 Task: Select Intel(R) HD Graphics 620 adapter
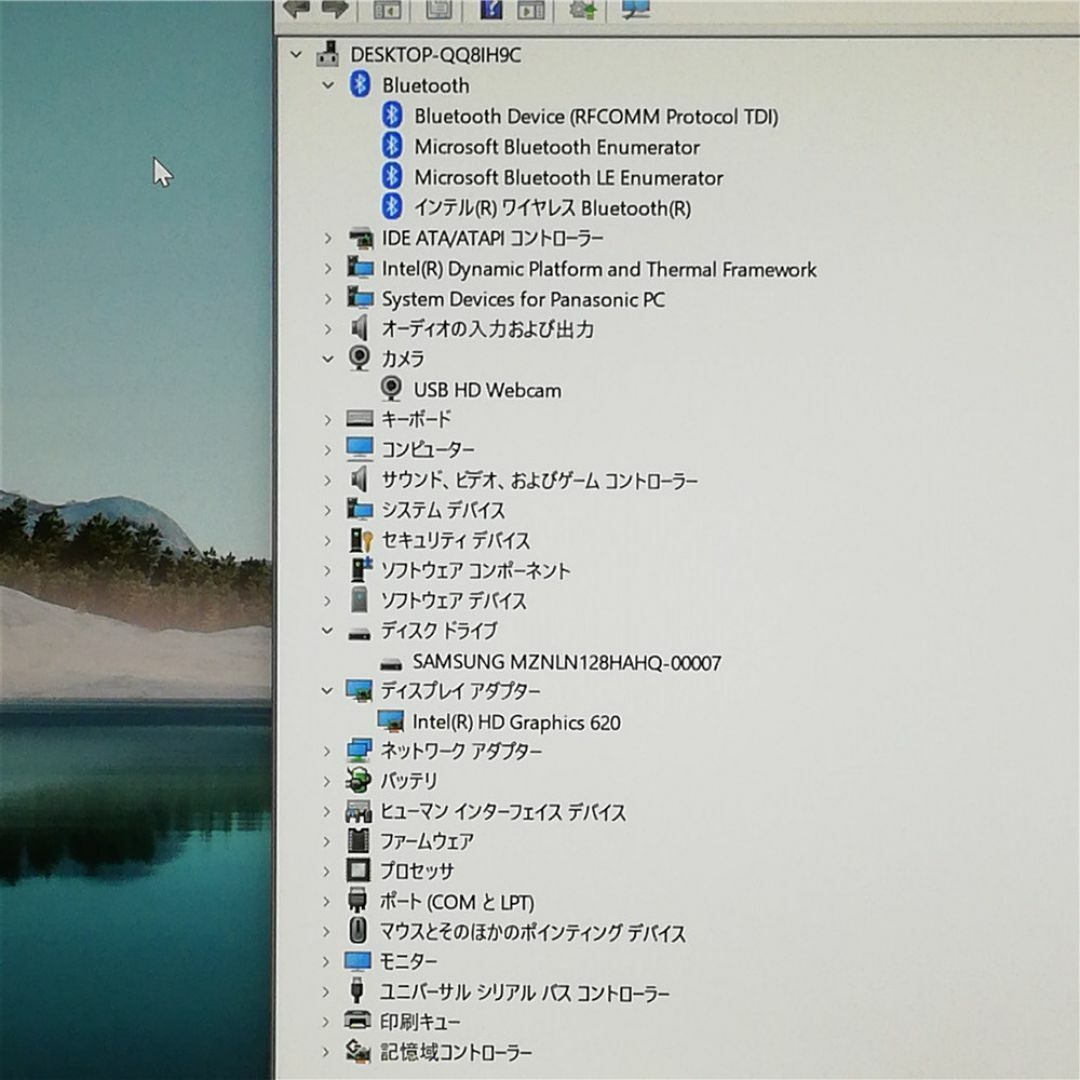coord(516,722)
